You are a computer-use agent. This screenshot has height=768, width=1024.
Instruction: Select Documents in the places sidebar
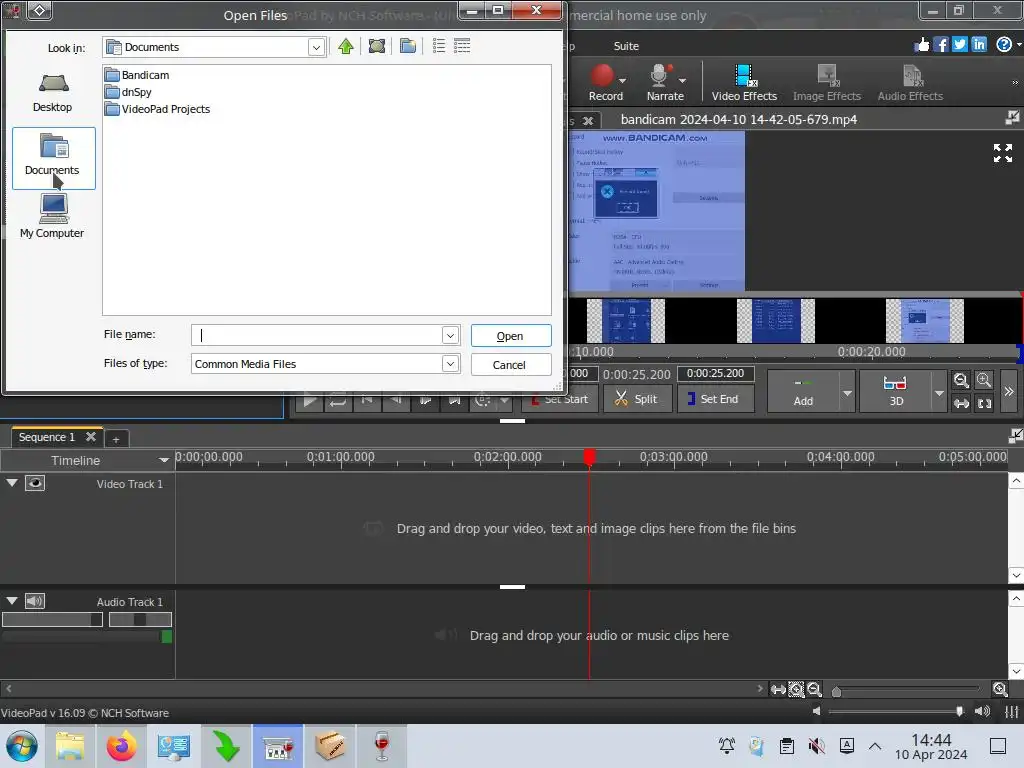54,158
